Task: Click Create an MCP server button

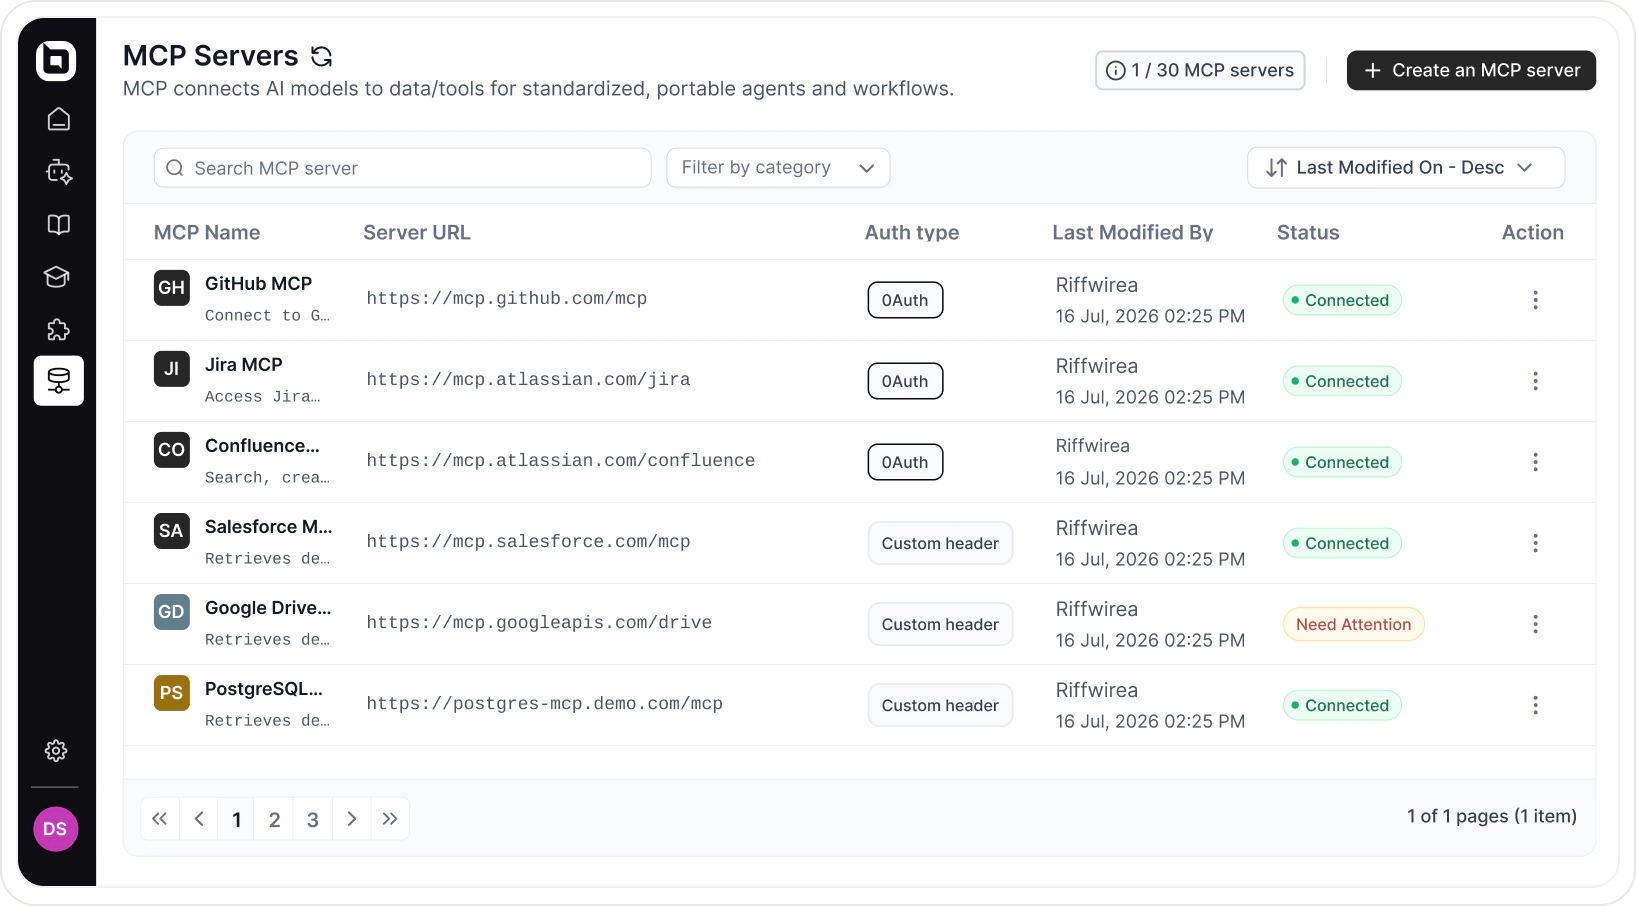Action: (x=1471, y=70)
